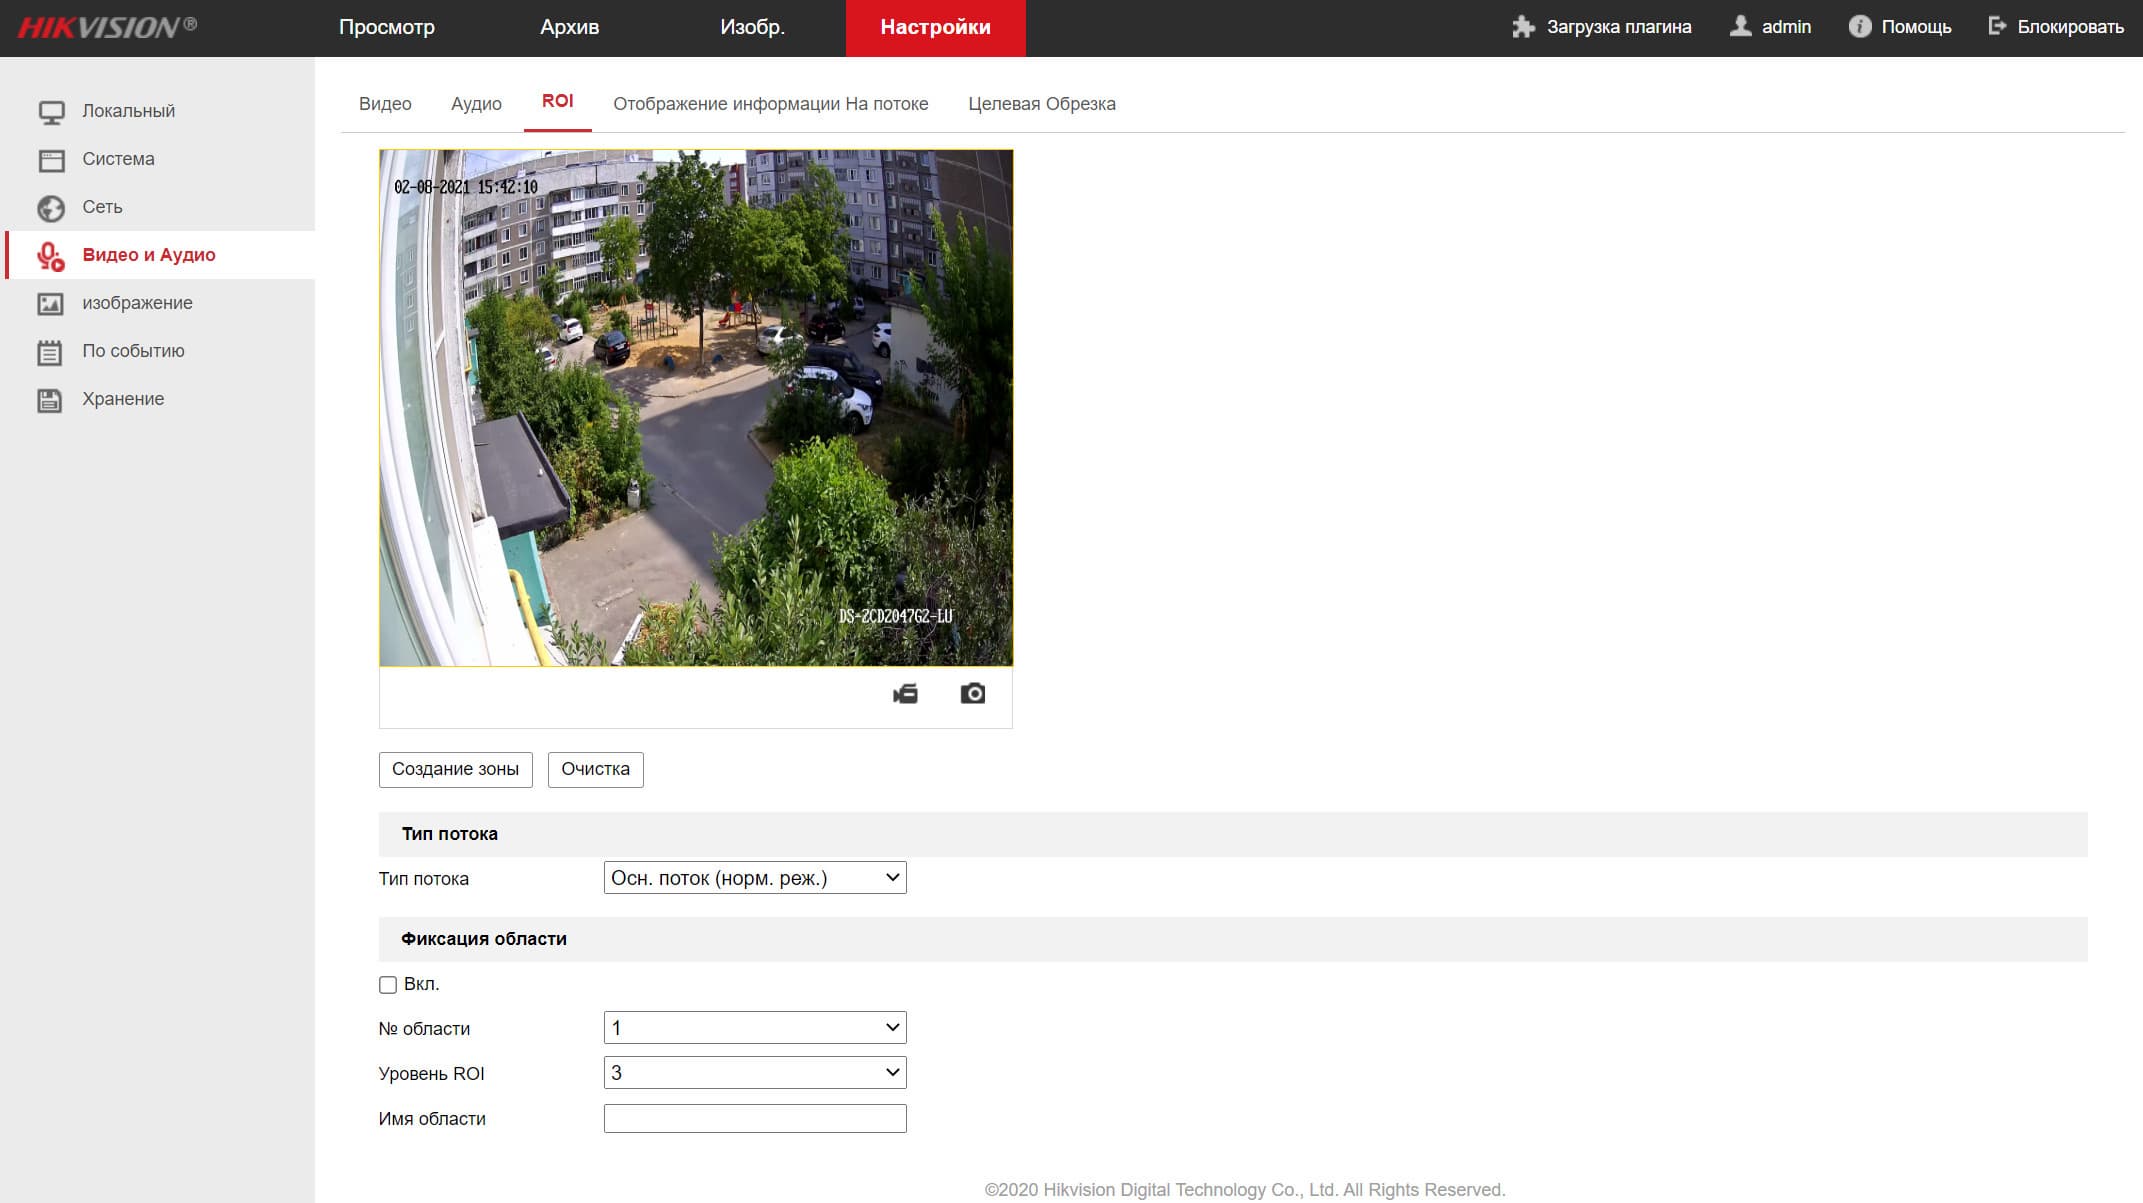Switch to the Целевая Обрезка tab
Image resolution: width=2143 pixels, height=1203 pixels.
coord(1041,104)
